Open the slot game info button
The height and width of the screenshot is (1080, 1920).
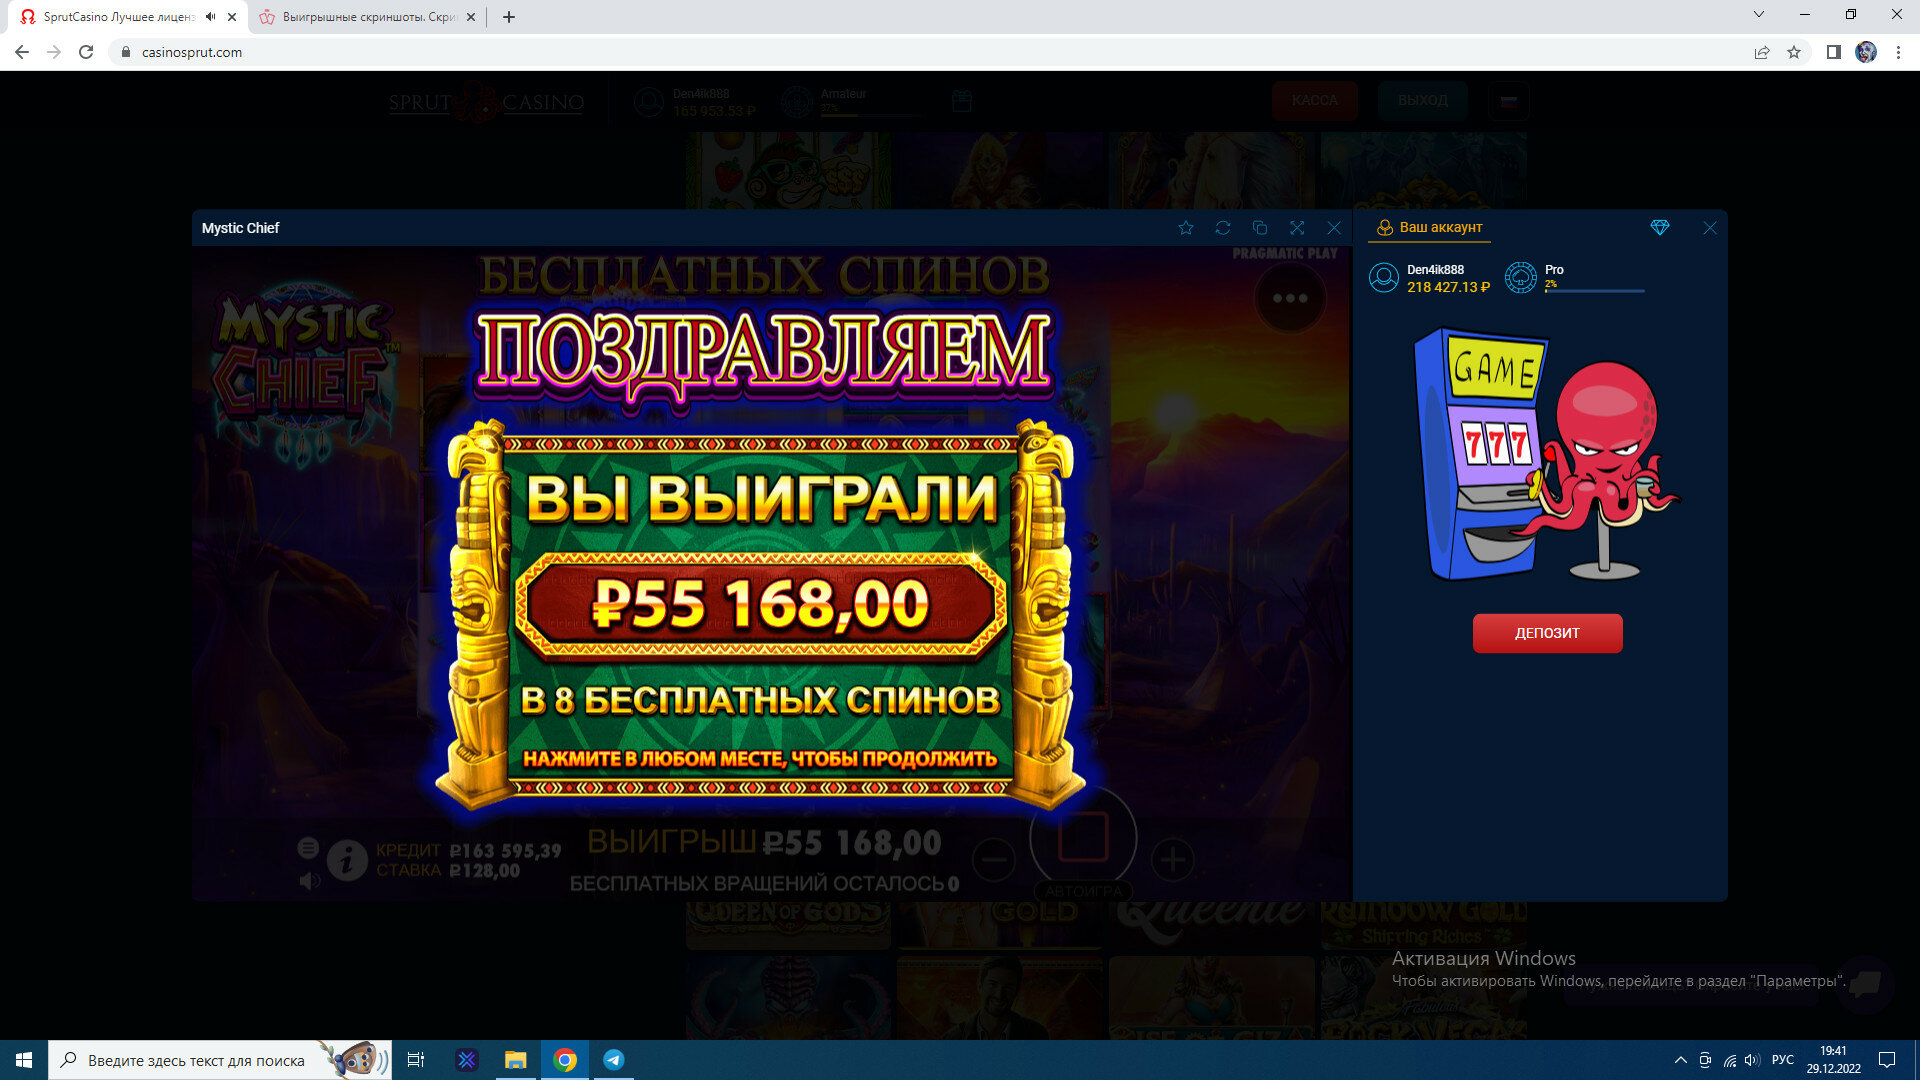coord(347,860)
